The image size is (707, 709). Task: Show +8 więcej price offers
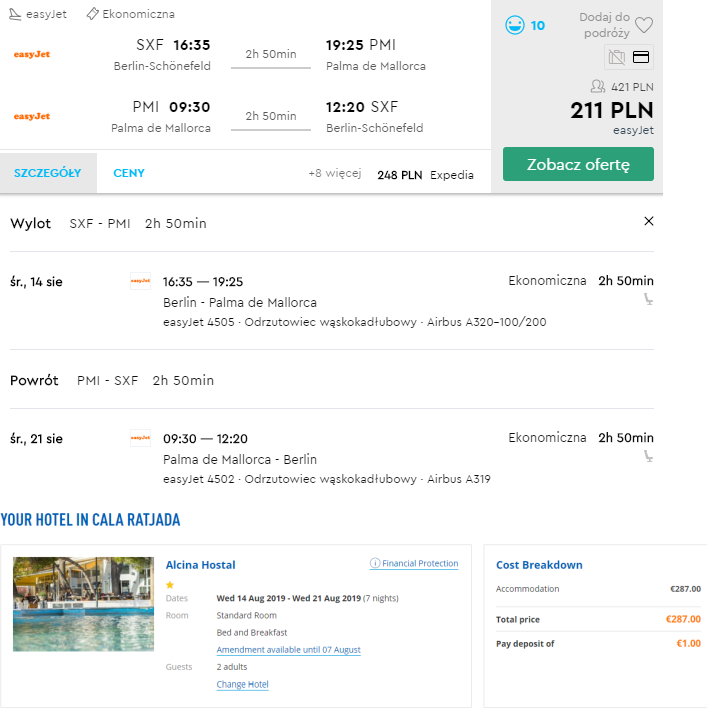pos(335,173)
